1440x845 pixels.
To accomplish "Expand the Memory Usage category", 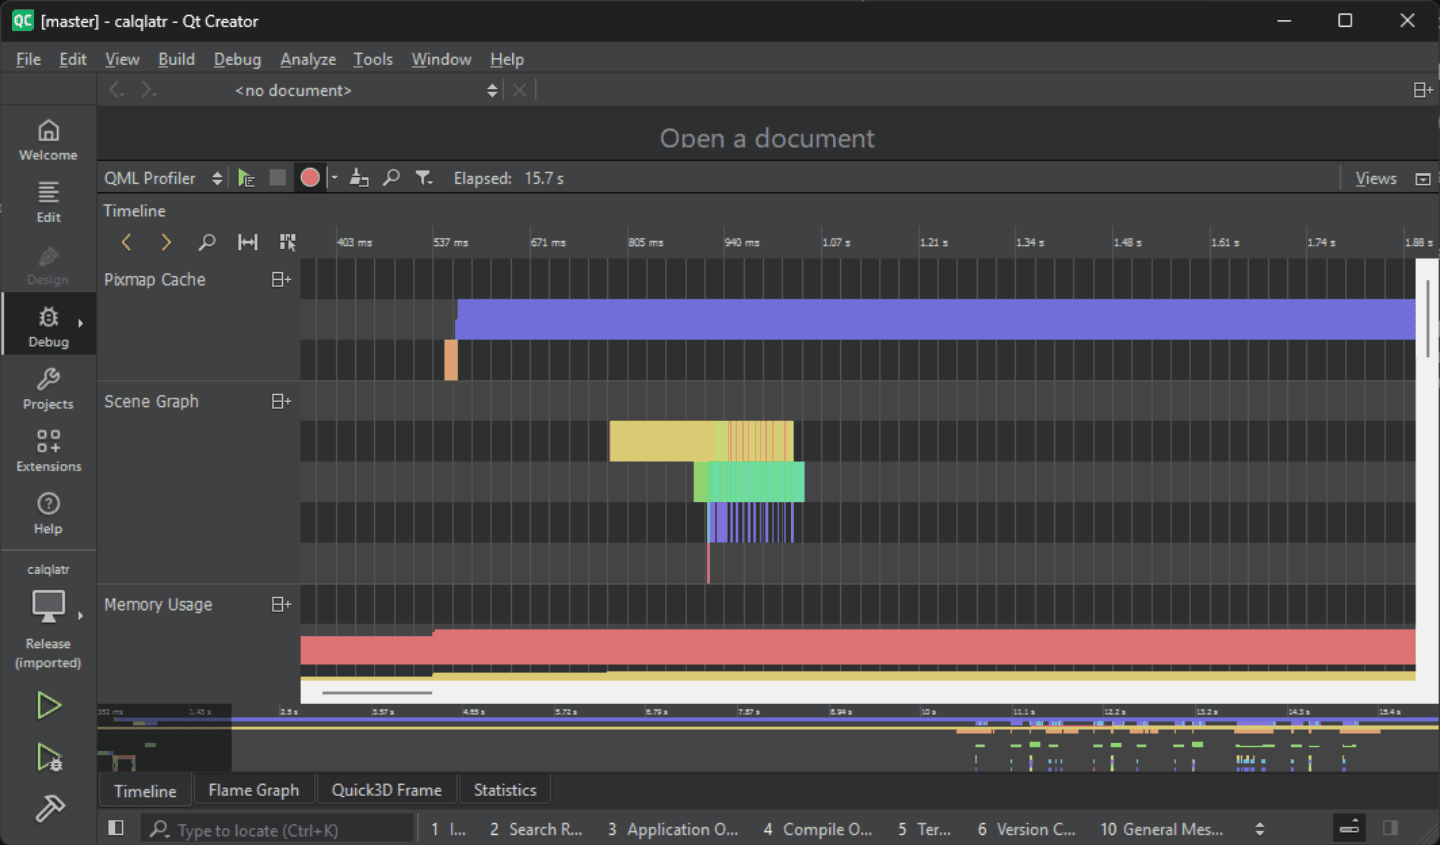I will click(281, 604).
